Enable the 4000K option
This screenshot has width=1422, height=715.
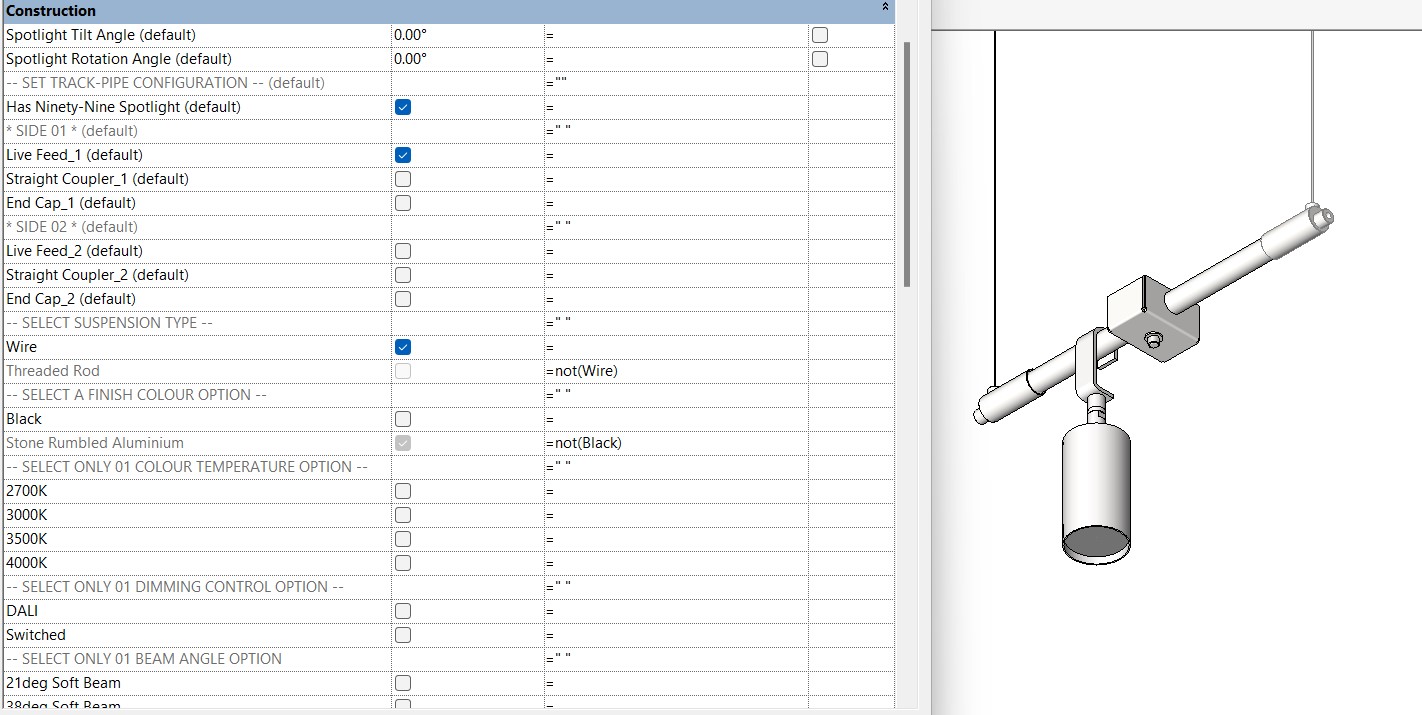[402, 563]
